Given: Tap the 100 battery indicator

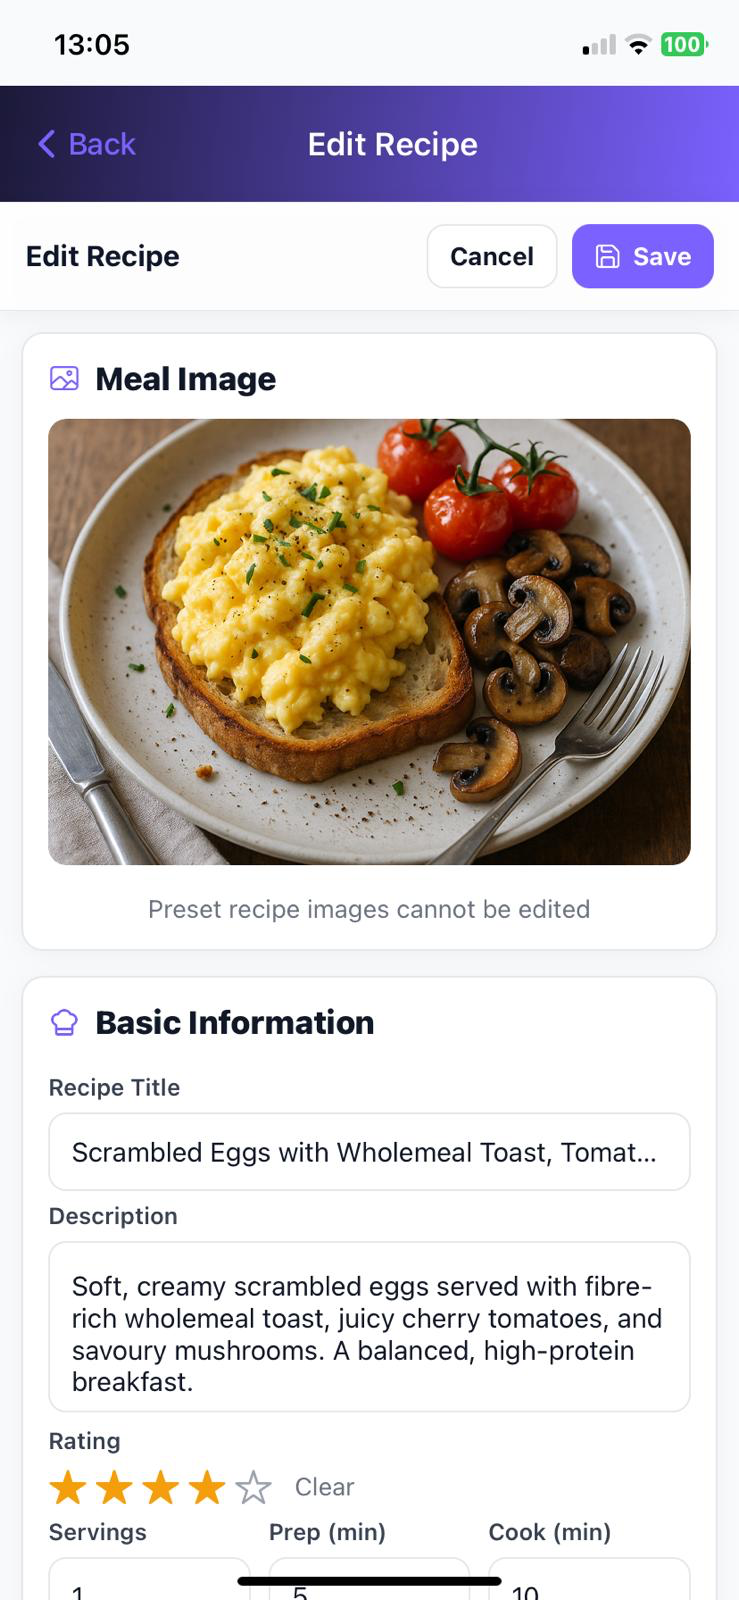Looking at the screenshot, I should tap(683, 44).
